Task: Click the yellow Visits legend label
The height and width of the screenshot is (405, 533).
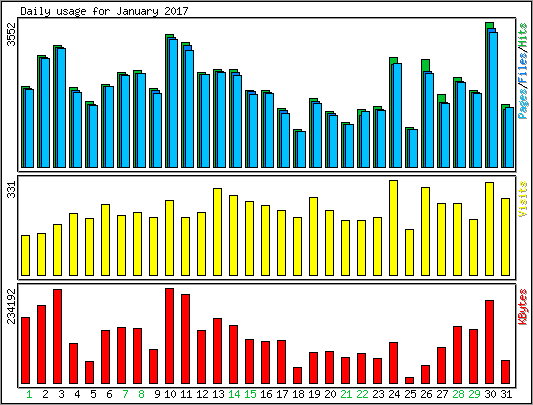Action: (523, 200)
